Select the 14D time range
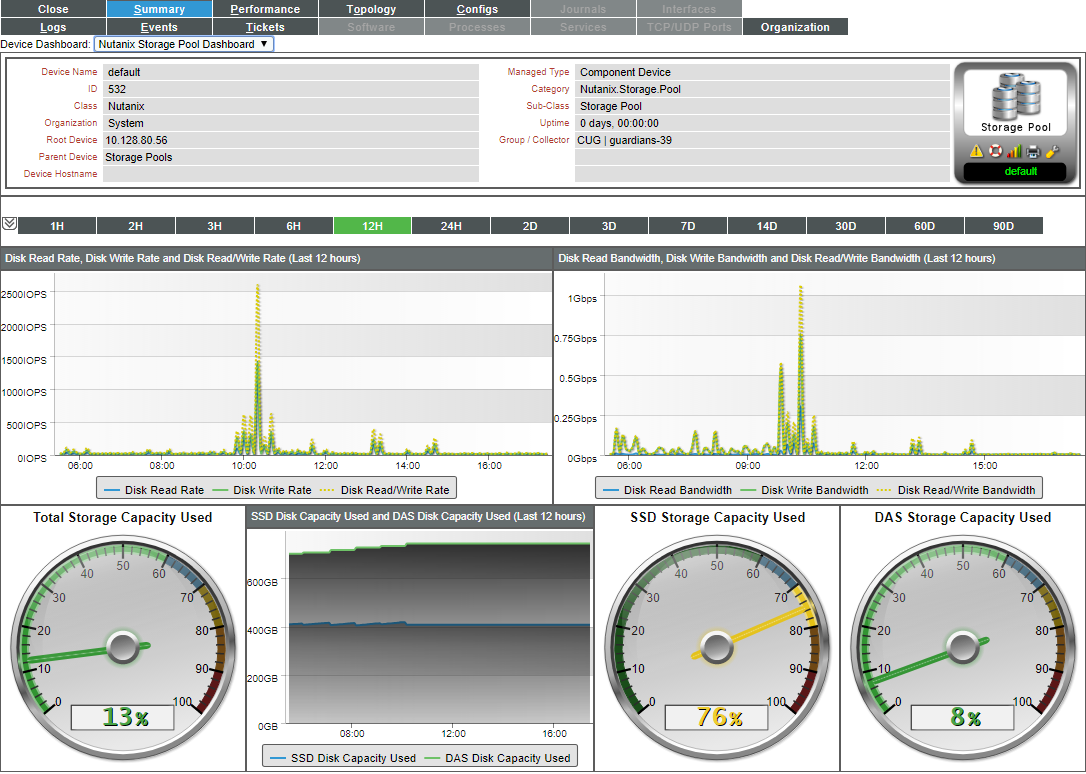Viewport: 1086px width, 774px height. point(767,226)
